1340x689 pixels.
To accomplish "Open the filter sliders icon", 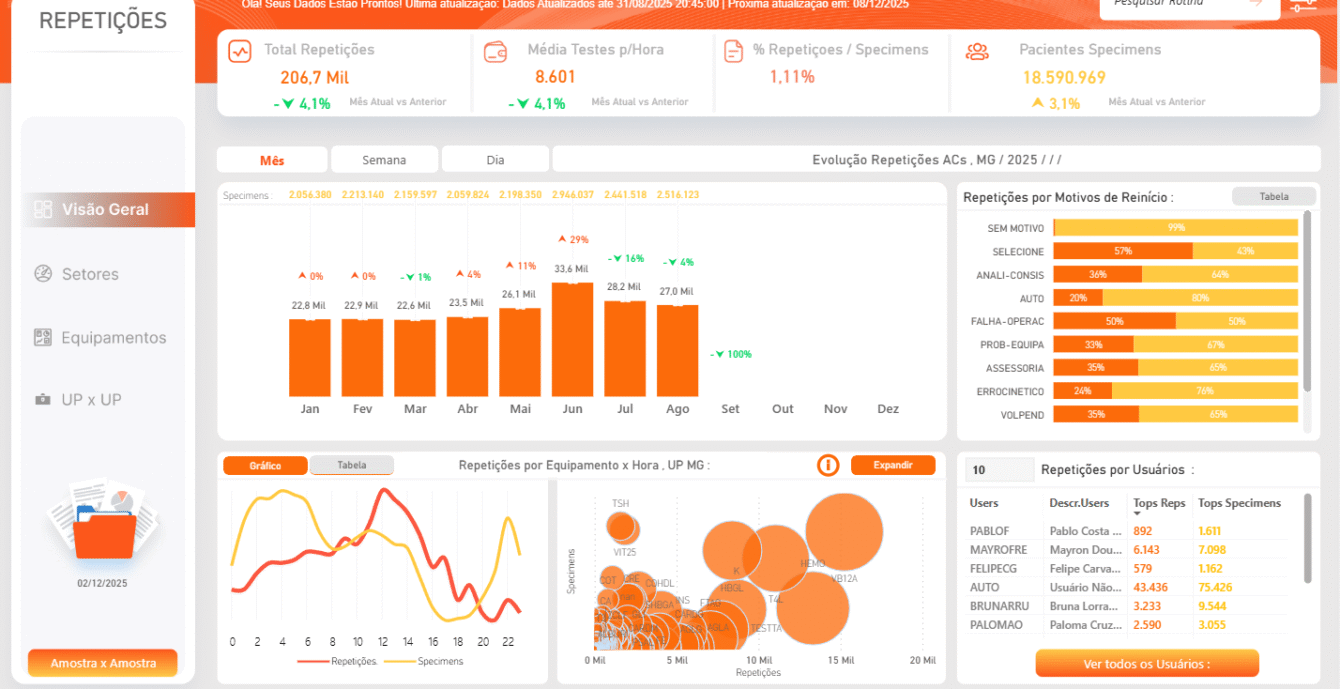I will click(x=1302, y=6).
